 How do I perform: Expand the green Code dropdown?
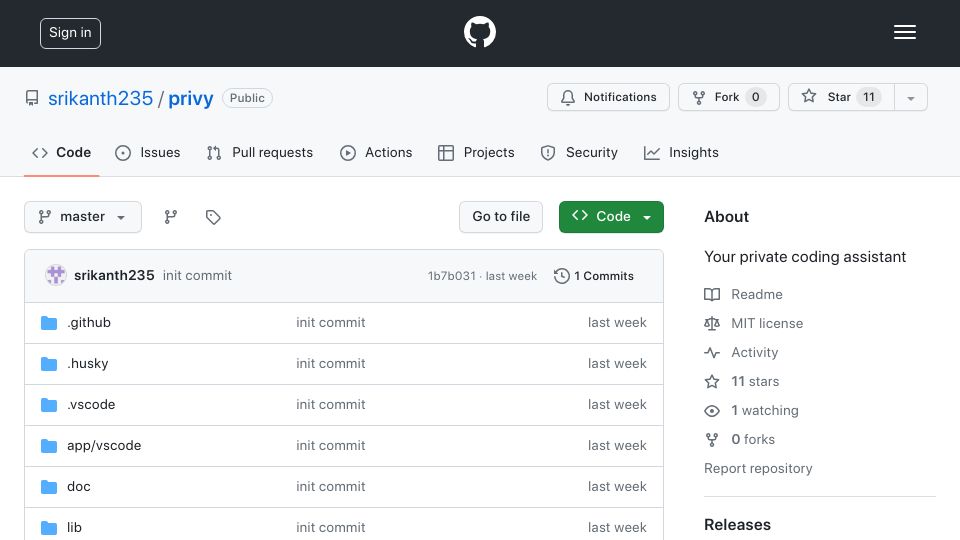pos(611,217)
